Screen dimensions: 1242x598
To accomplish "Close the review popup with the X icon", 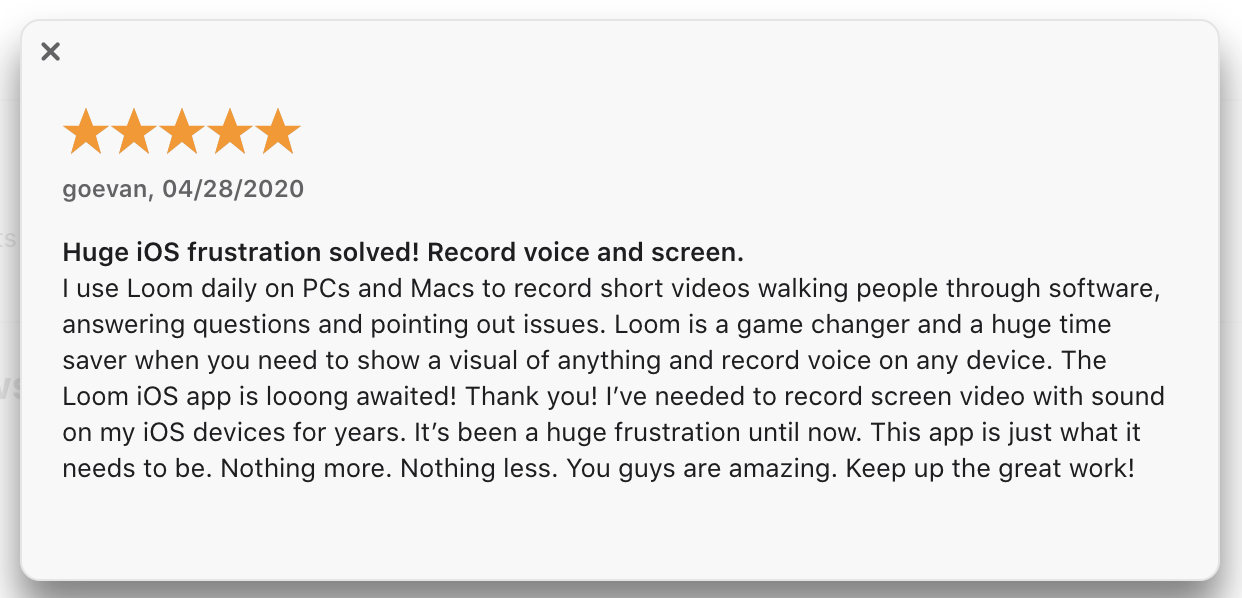I will pyautogui.click(x=51, y=51).
